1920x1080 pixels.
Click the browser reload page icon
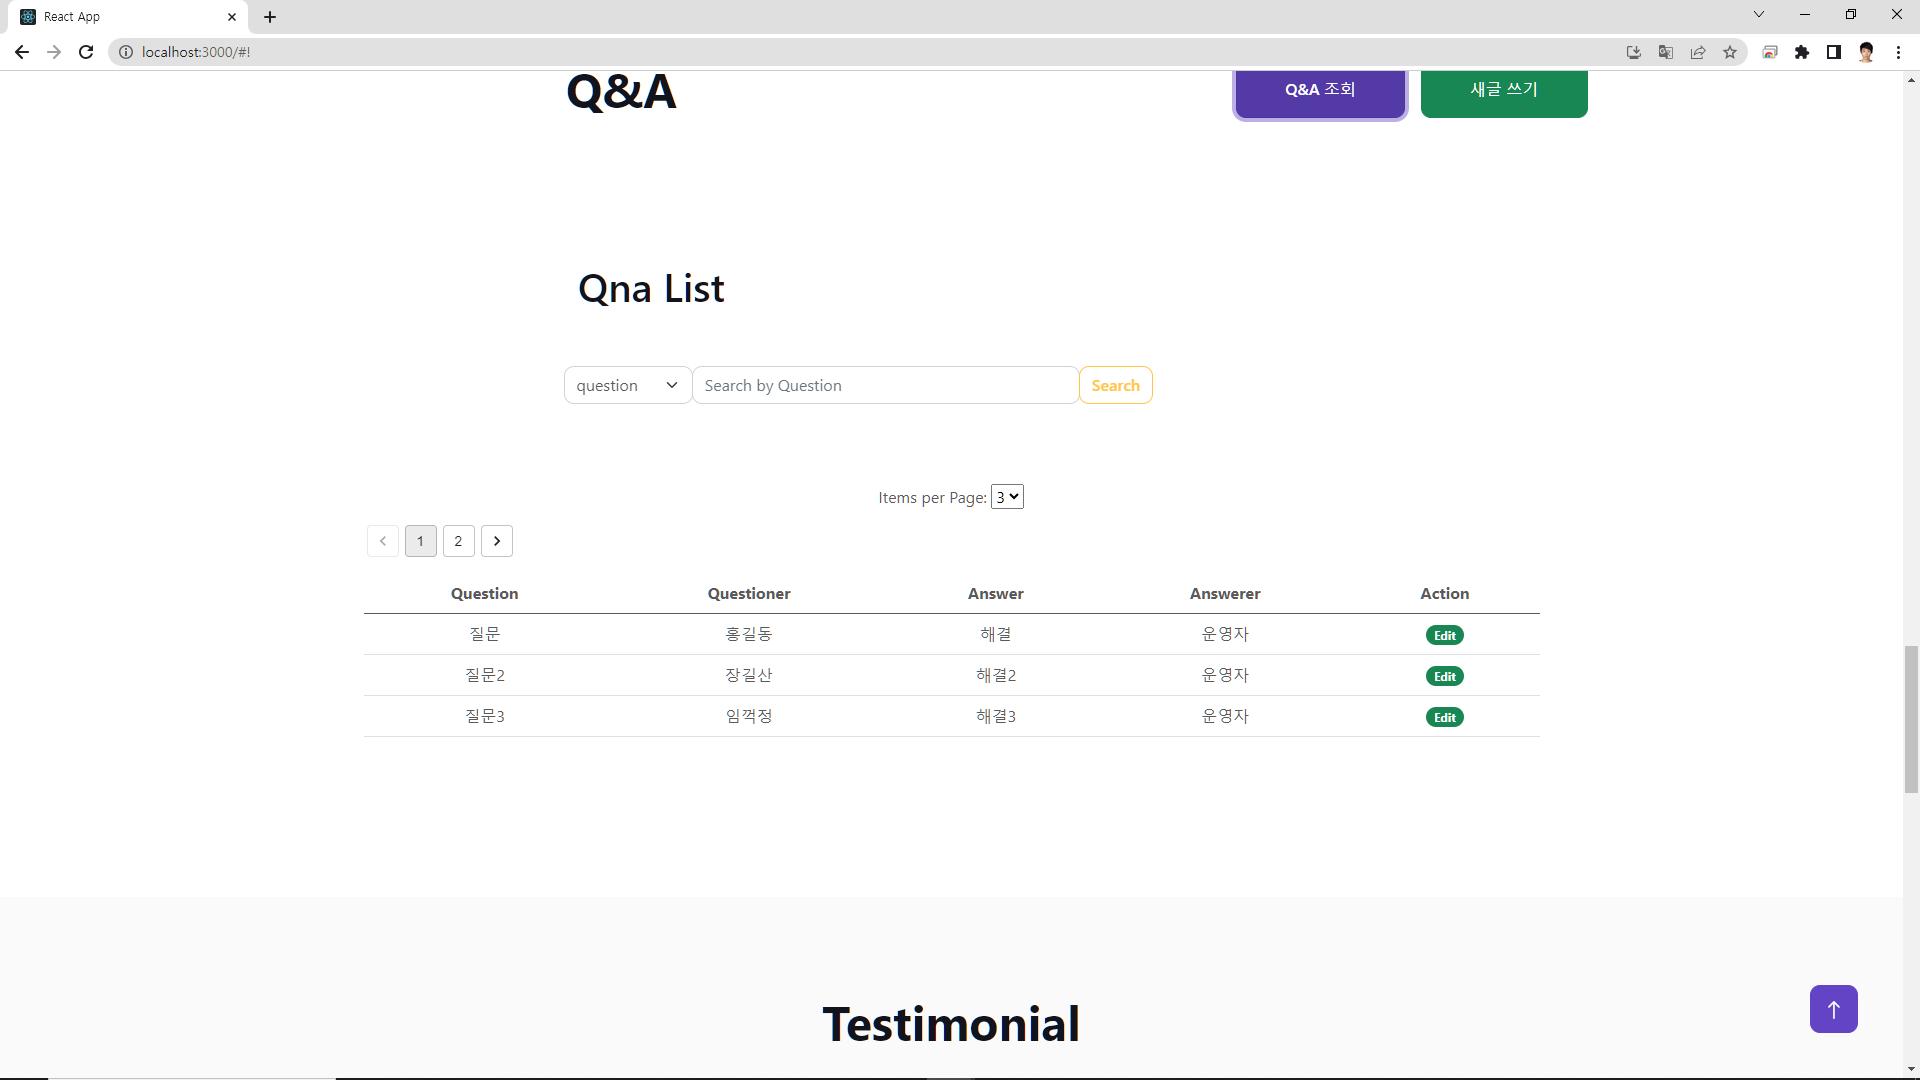tap(86, 52)
